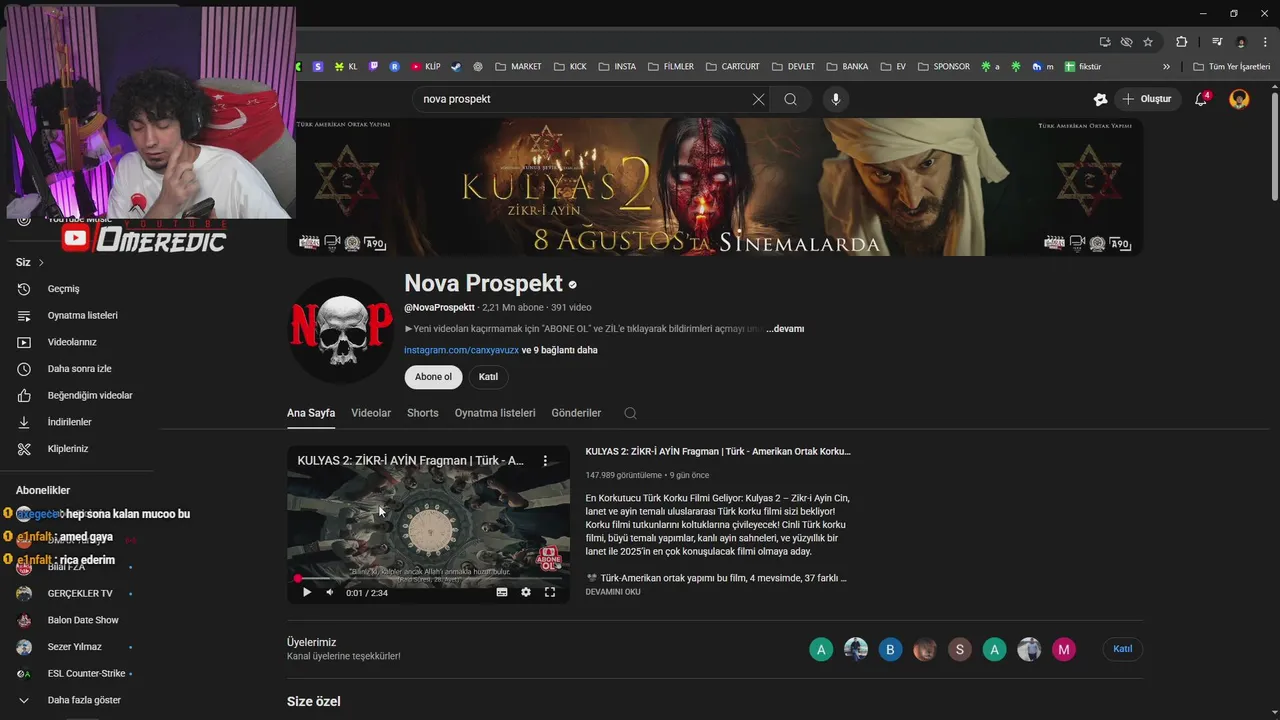
Task: Open BANKA bookmark folder
Action: [847, 67]
